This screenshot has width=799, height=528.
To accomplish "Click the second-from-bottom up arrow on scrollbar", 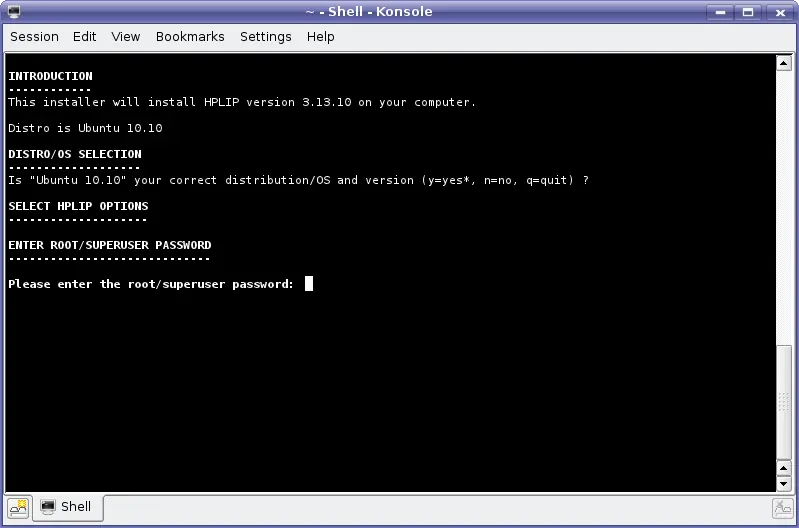I will (x=784, y=468).
